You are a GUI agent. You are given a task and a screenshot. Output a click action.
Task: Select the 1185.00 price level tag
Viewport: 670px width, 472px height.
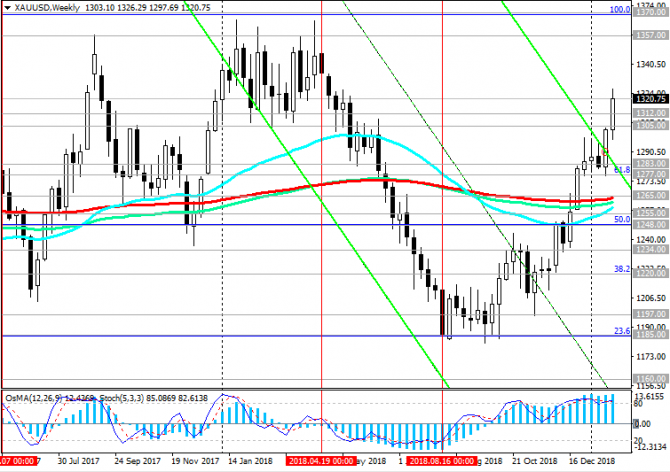(x=650, y=335)
